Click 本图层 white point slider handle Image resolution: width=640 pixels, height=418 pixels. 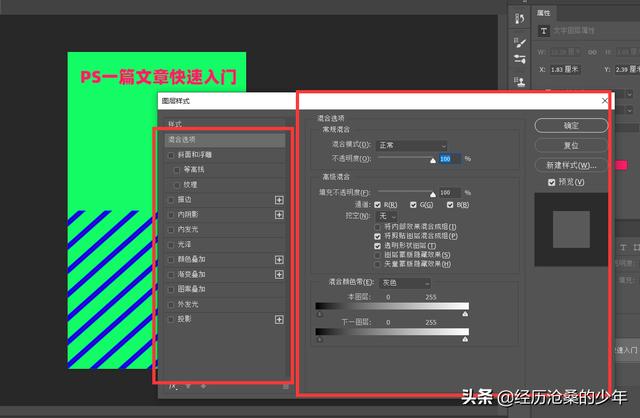465,314
